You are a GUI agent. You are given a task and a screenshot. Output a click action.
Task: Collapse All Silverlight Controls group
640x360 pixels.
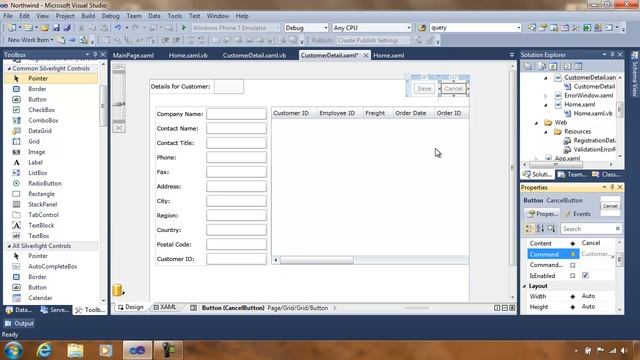[9, 246]
